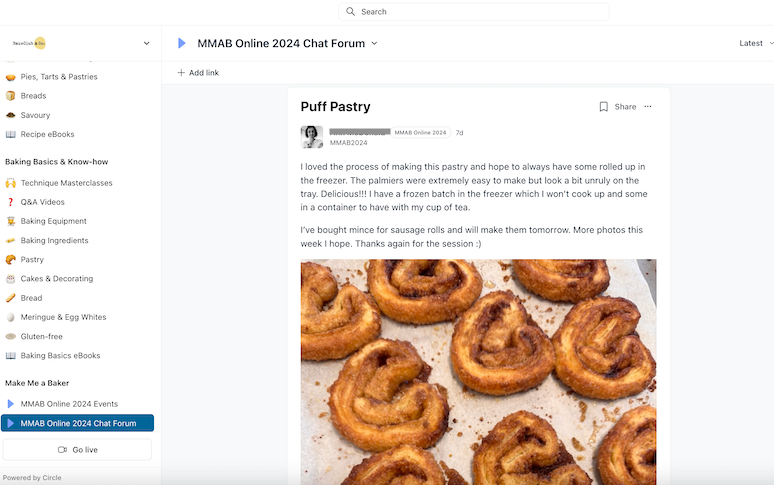This screenshot has width=774, height=485.
Task: Click the plus icon for Add link
Action: click(x=181, y=73)
